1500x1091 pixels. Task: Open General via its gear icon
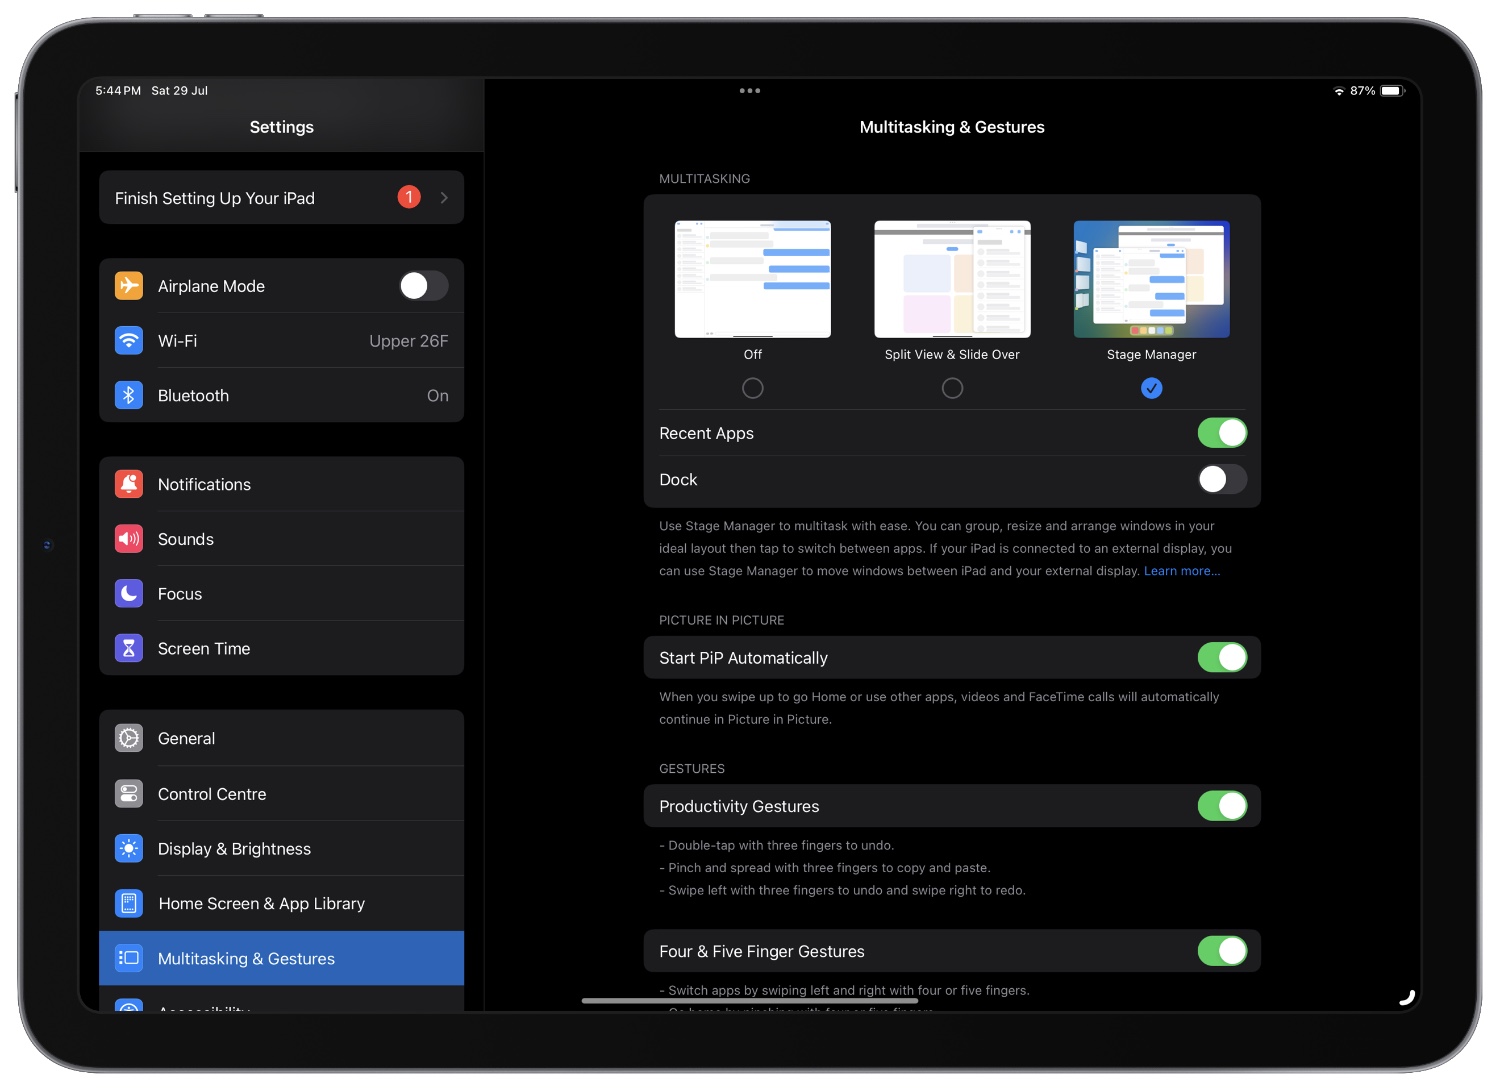pyautogui.click(x=129, y=738)
